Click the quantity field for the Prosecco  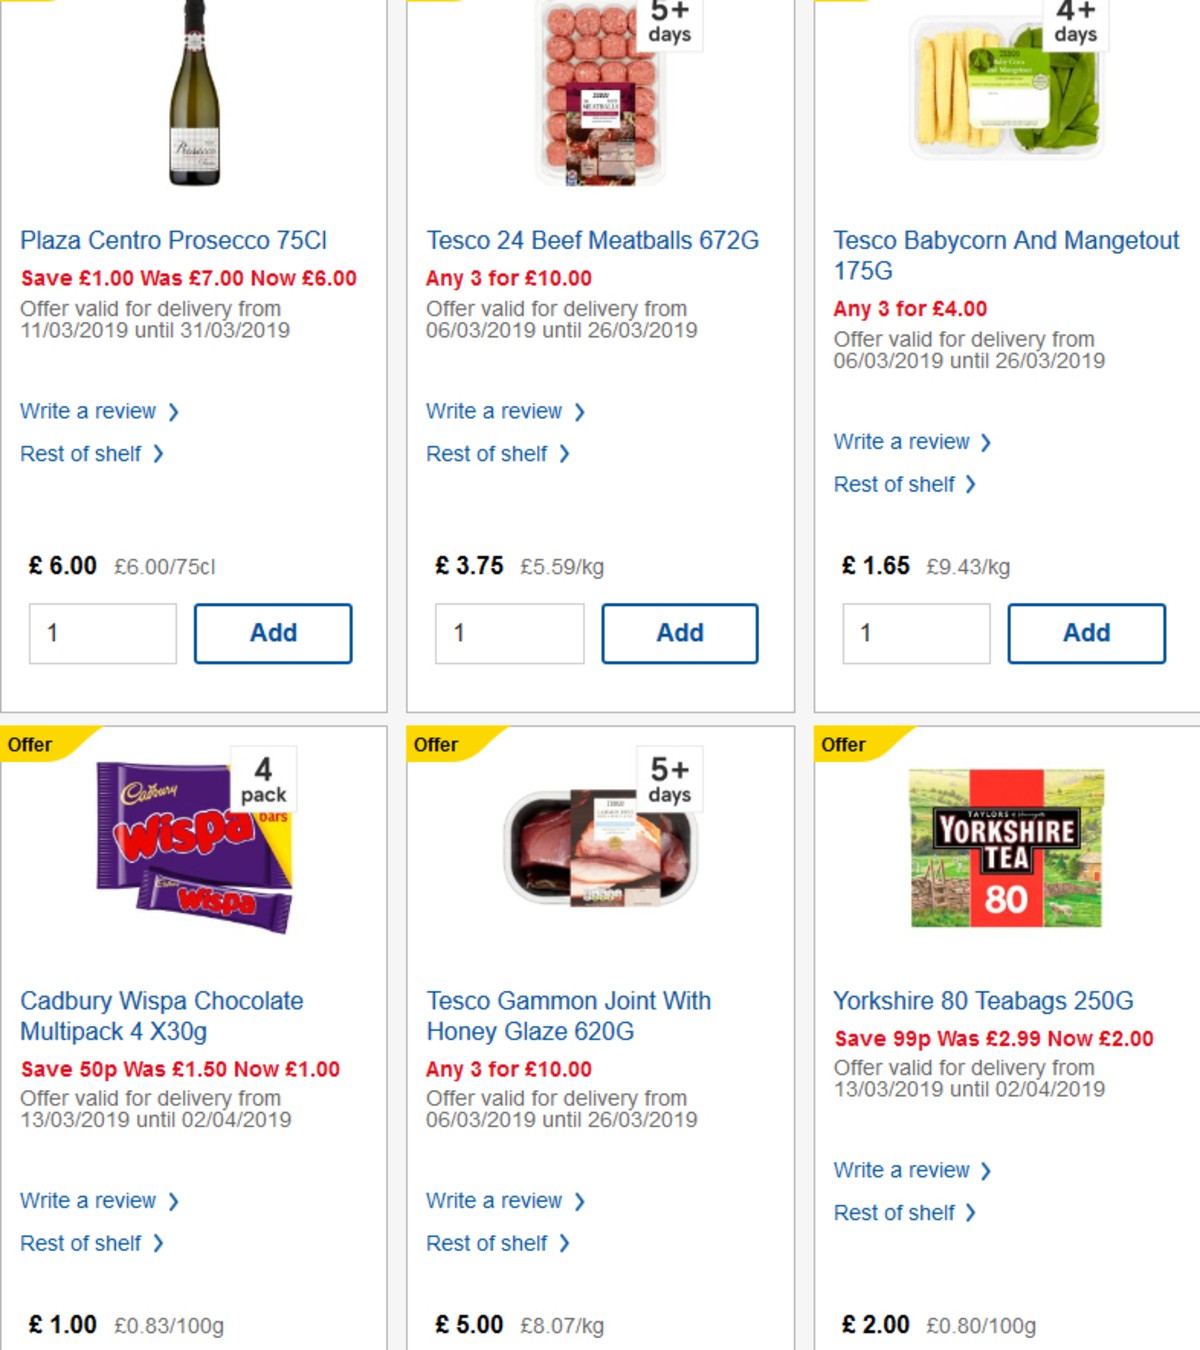101,632
